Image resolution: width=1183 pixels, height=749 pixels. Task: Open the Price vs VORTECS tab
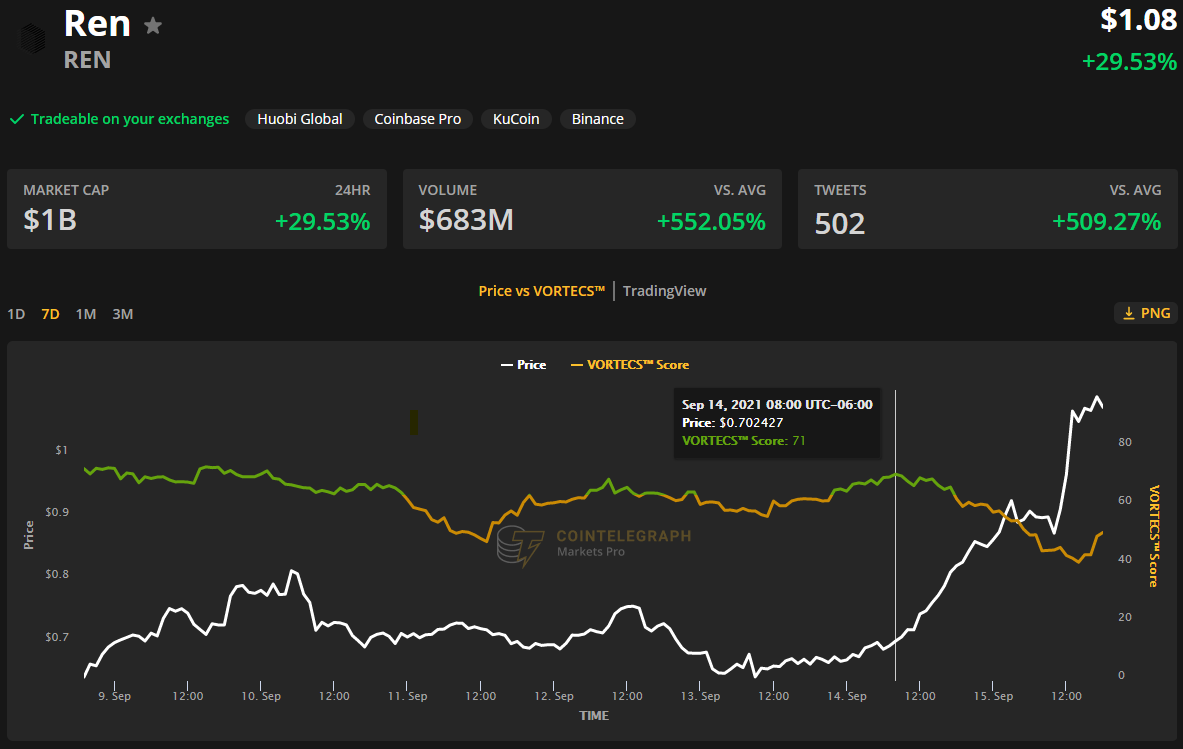[x=542, y=291]
